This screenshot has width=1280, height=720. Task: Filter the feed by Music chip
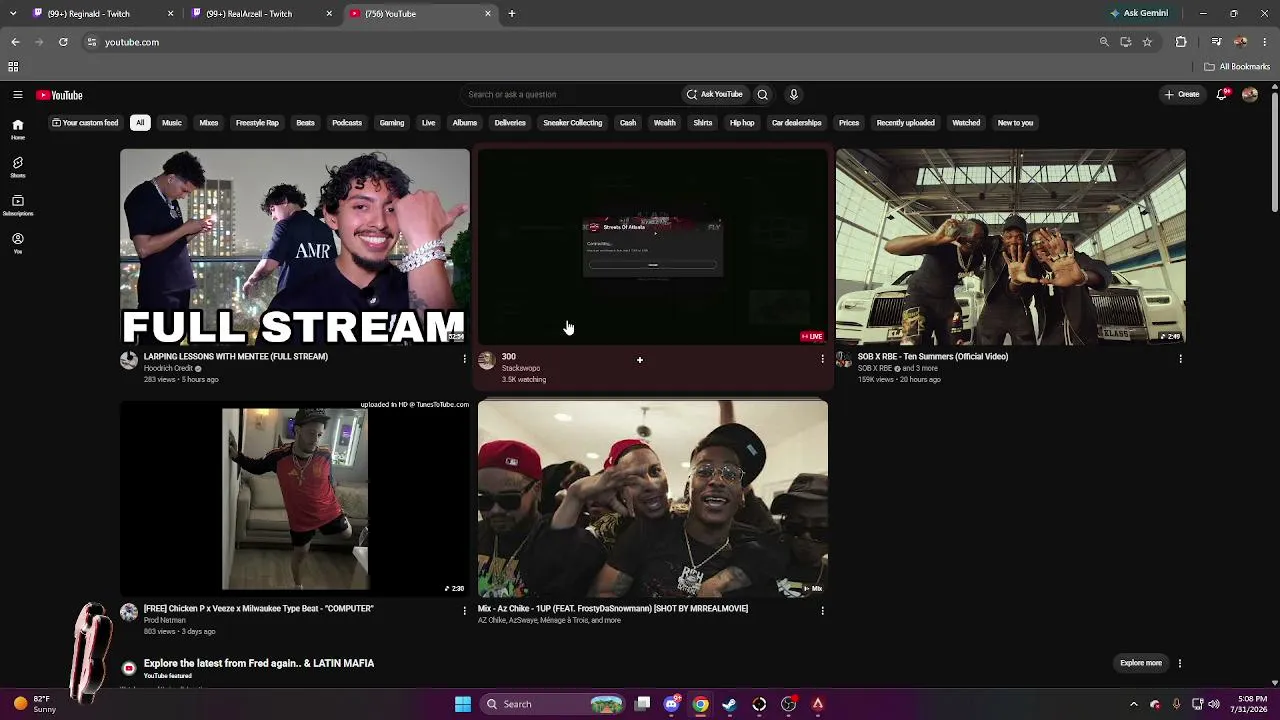point(172,123)
